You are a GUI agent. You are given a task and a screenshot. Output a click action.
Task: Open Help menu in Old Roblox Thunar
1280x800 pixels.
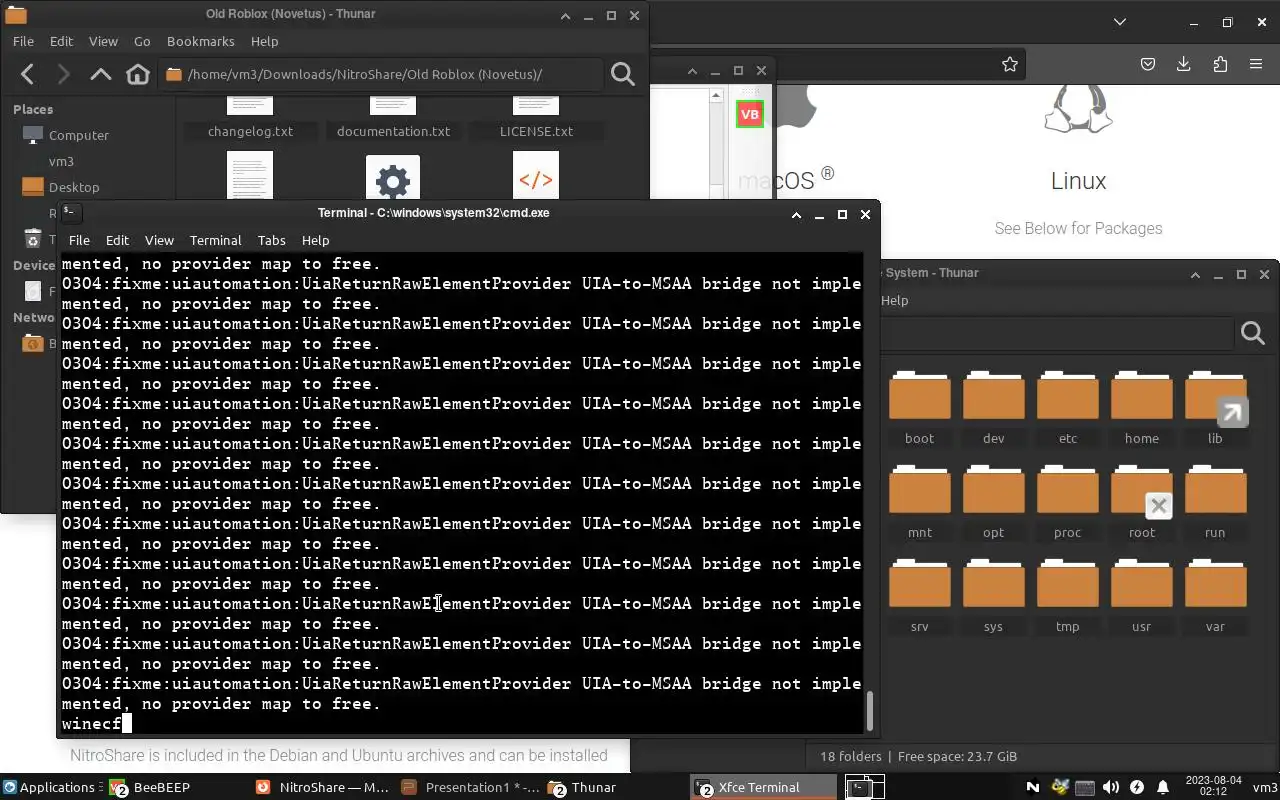click(264, 41)
